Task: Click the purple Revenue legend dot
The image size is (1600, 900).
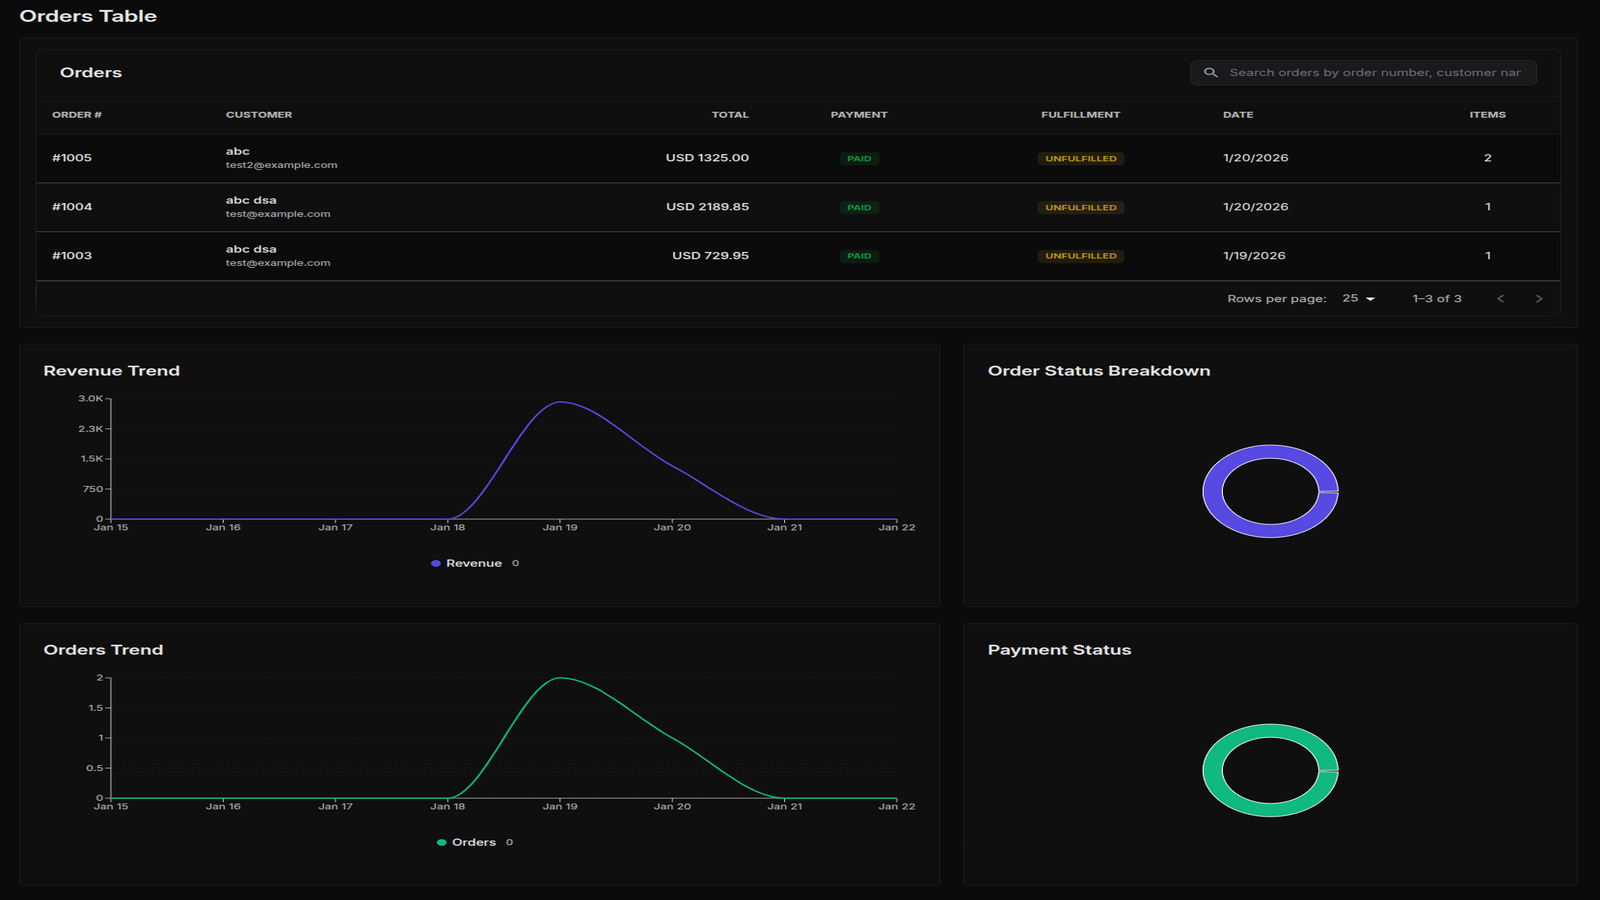Action: coord(434,563)
